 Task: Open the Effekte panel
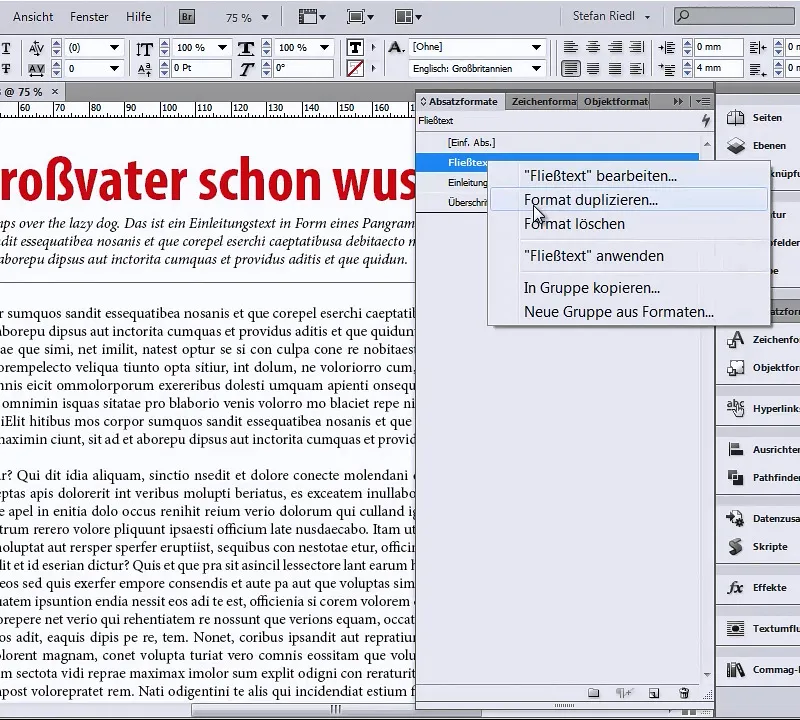(x=758, y=587)
